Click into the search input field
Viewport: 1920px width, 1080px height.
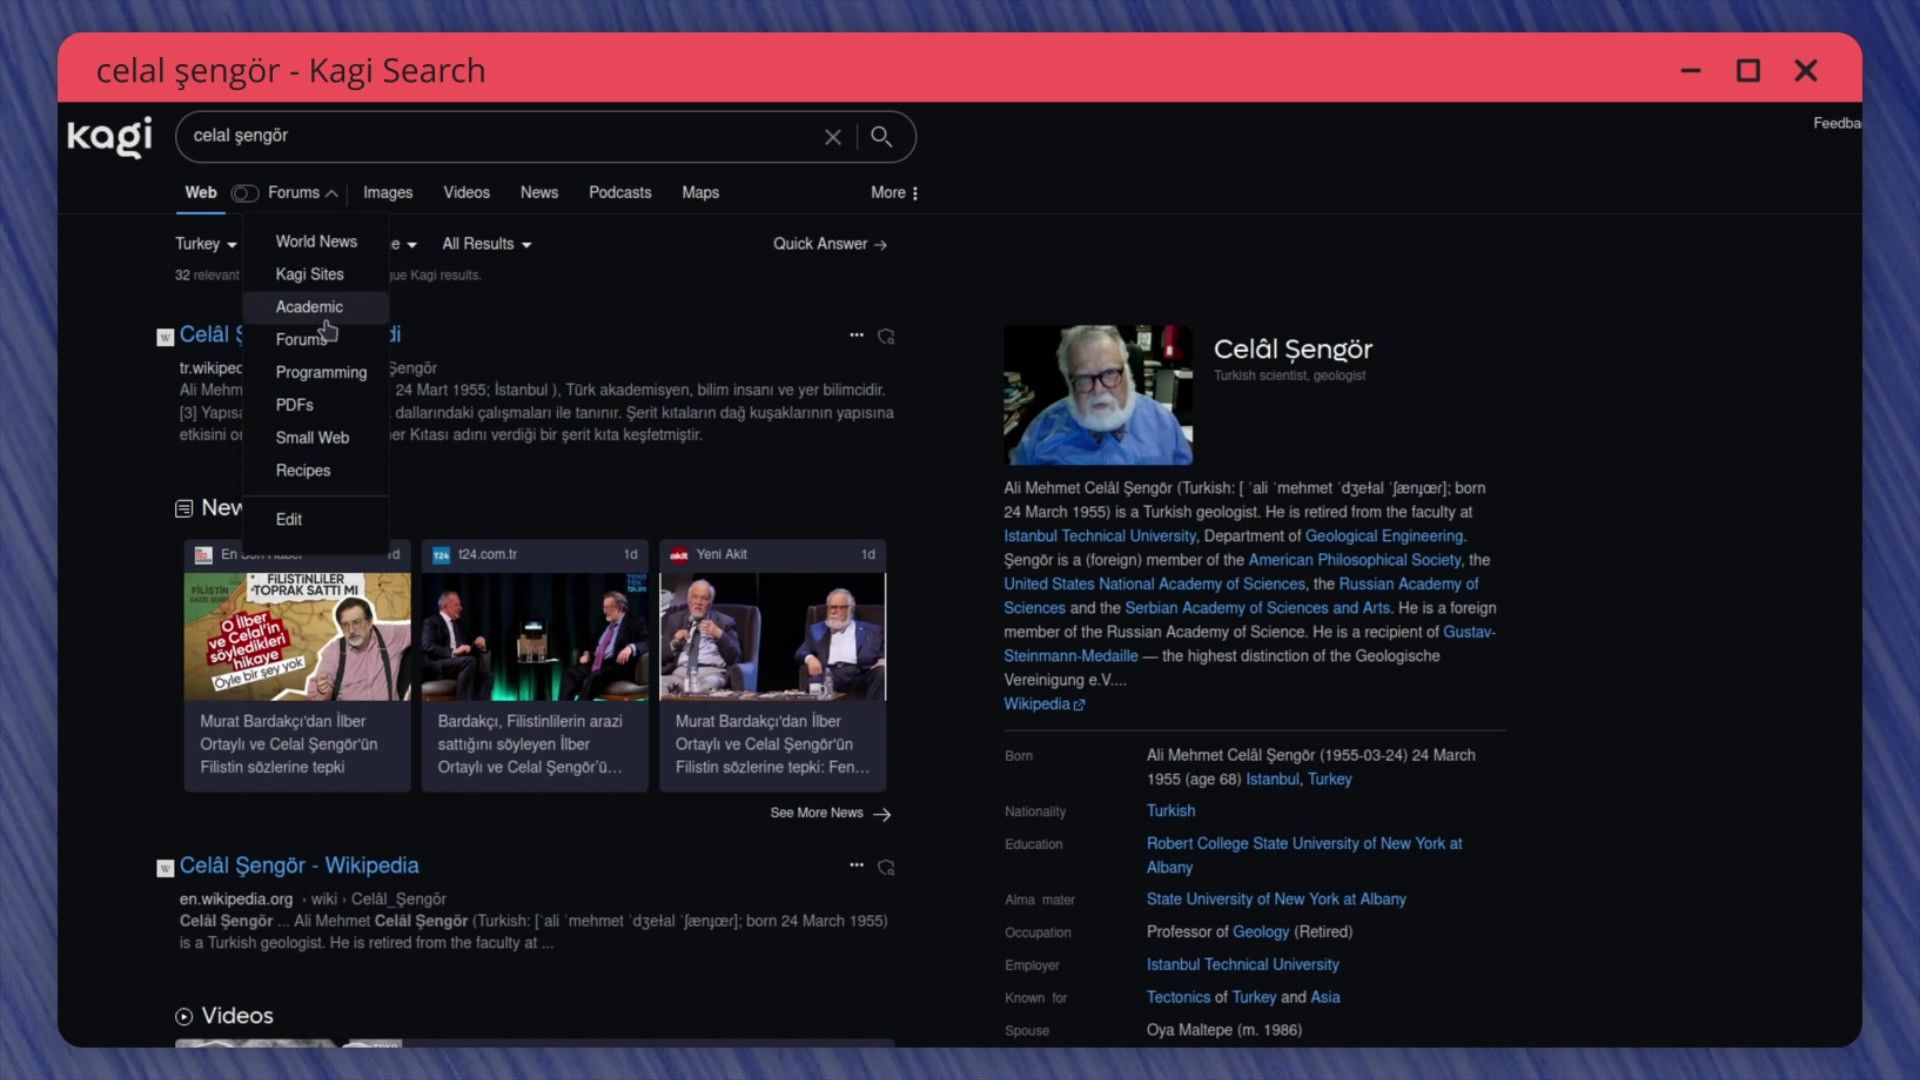[500, 136]
